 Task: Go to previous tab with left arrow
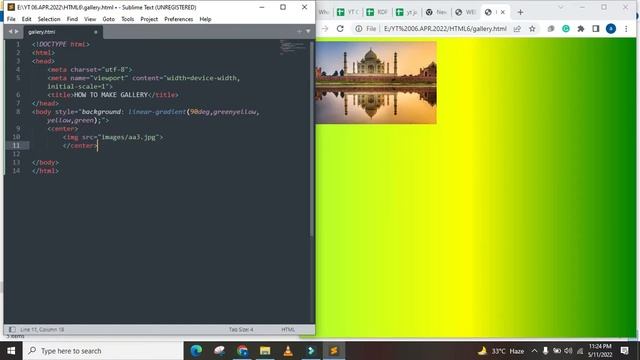(10, 31)
